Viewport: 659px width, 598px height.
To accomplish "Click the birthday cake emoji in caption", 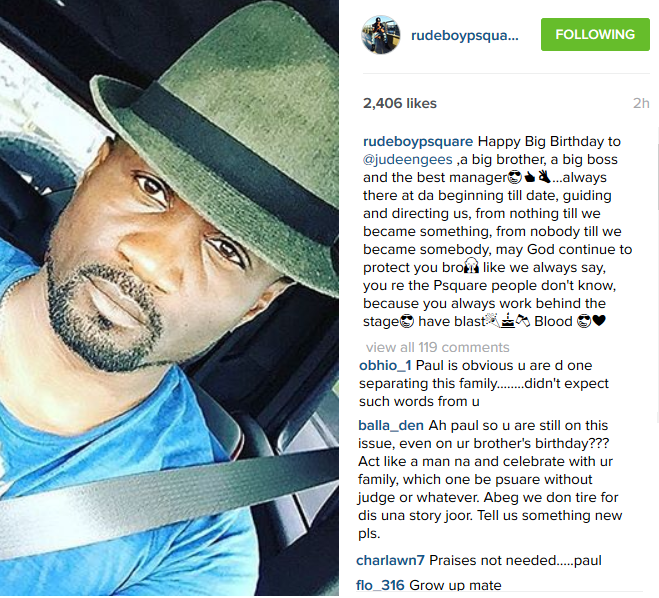I will point(508,321).
